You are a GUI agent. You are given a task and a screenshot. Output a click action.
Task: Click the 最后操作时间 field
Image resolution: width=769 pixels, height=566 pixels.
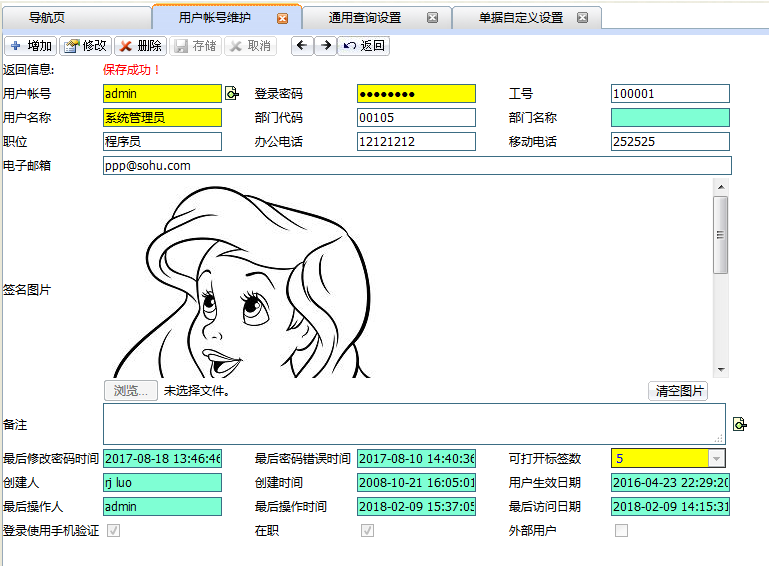(416, 507)
